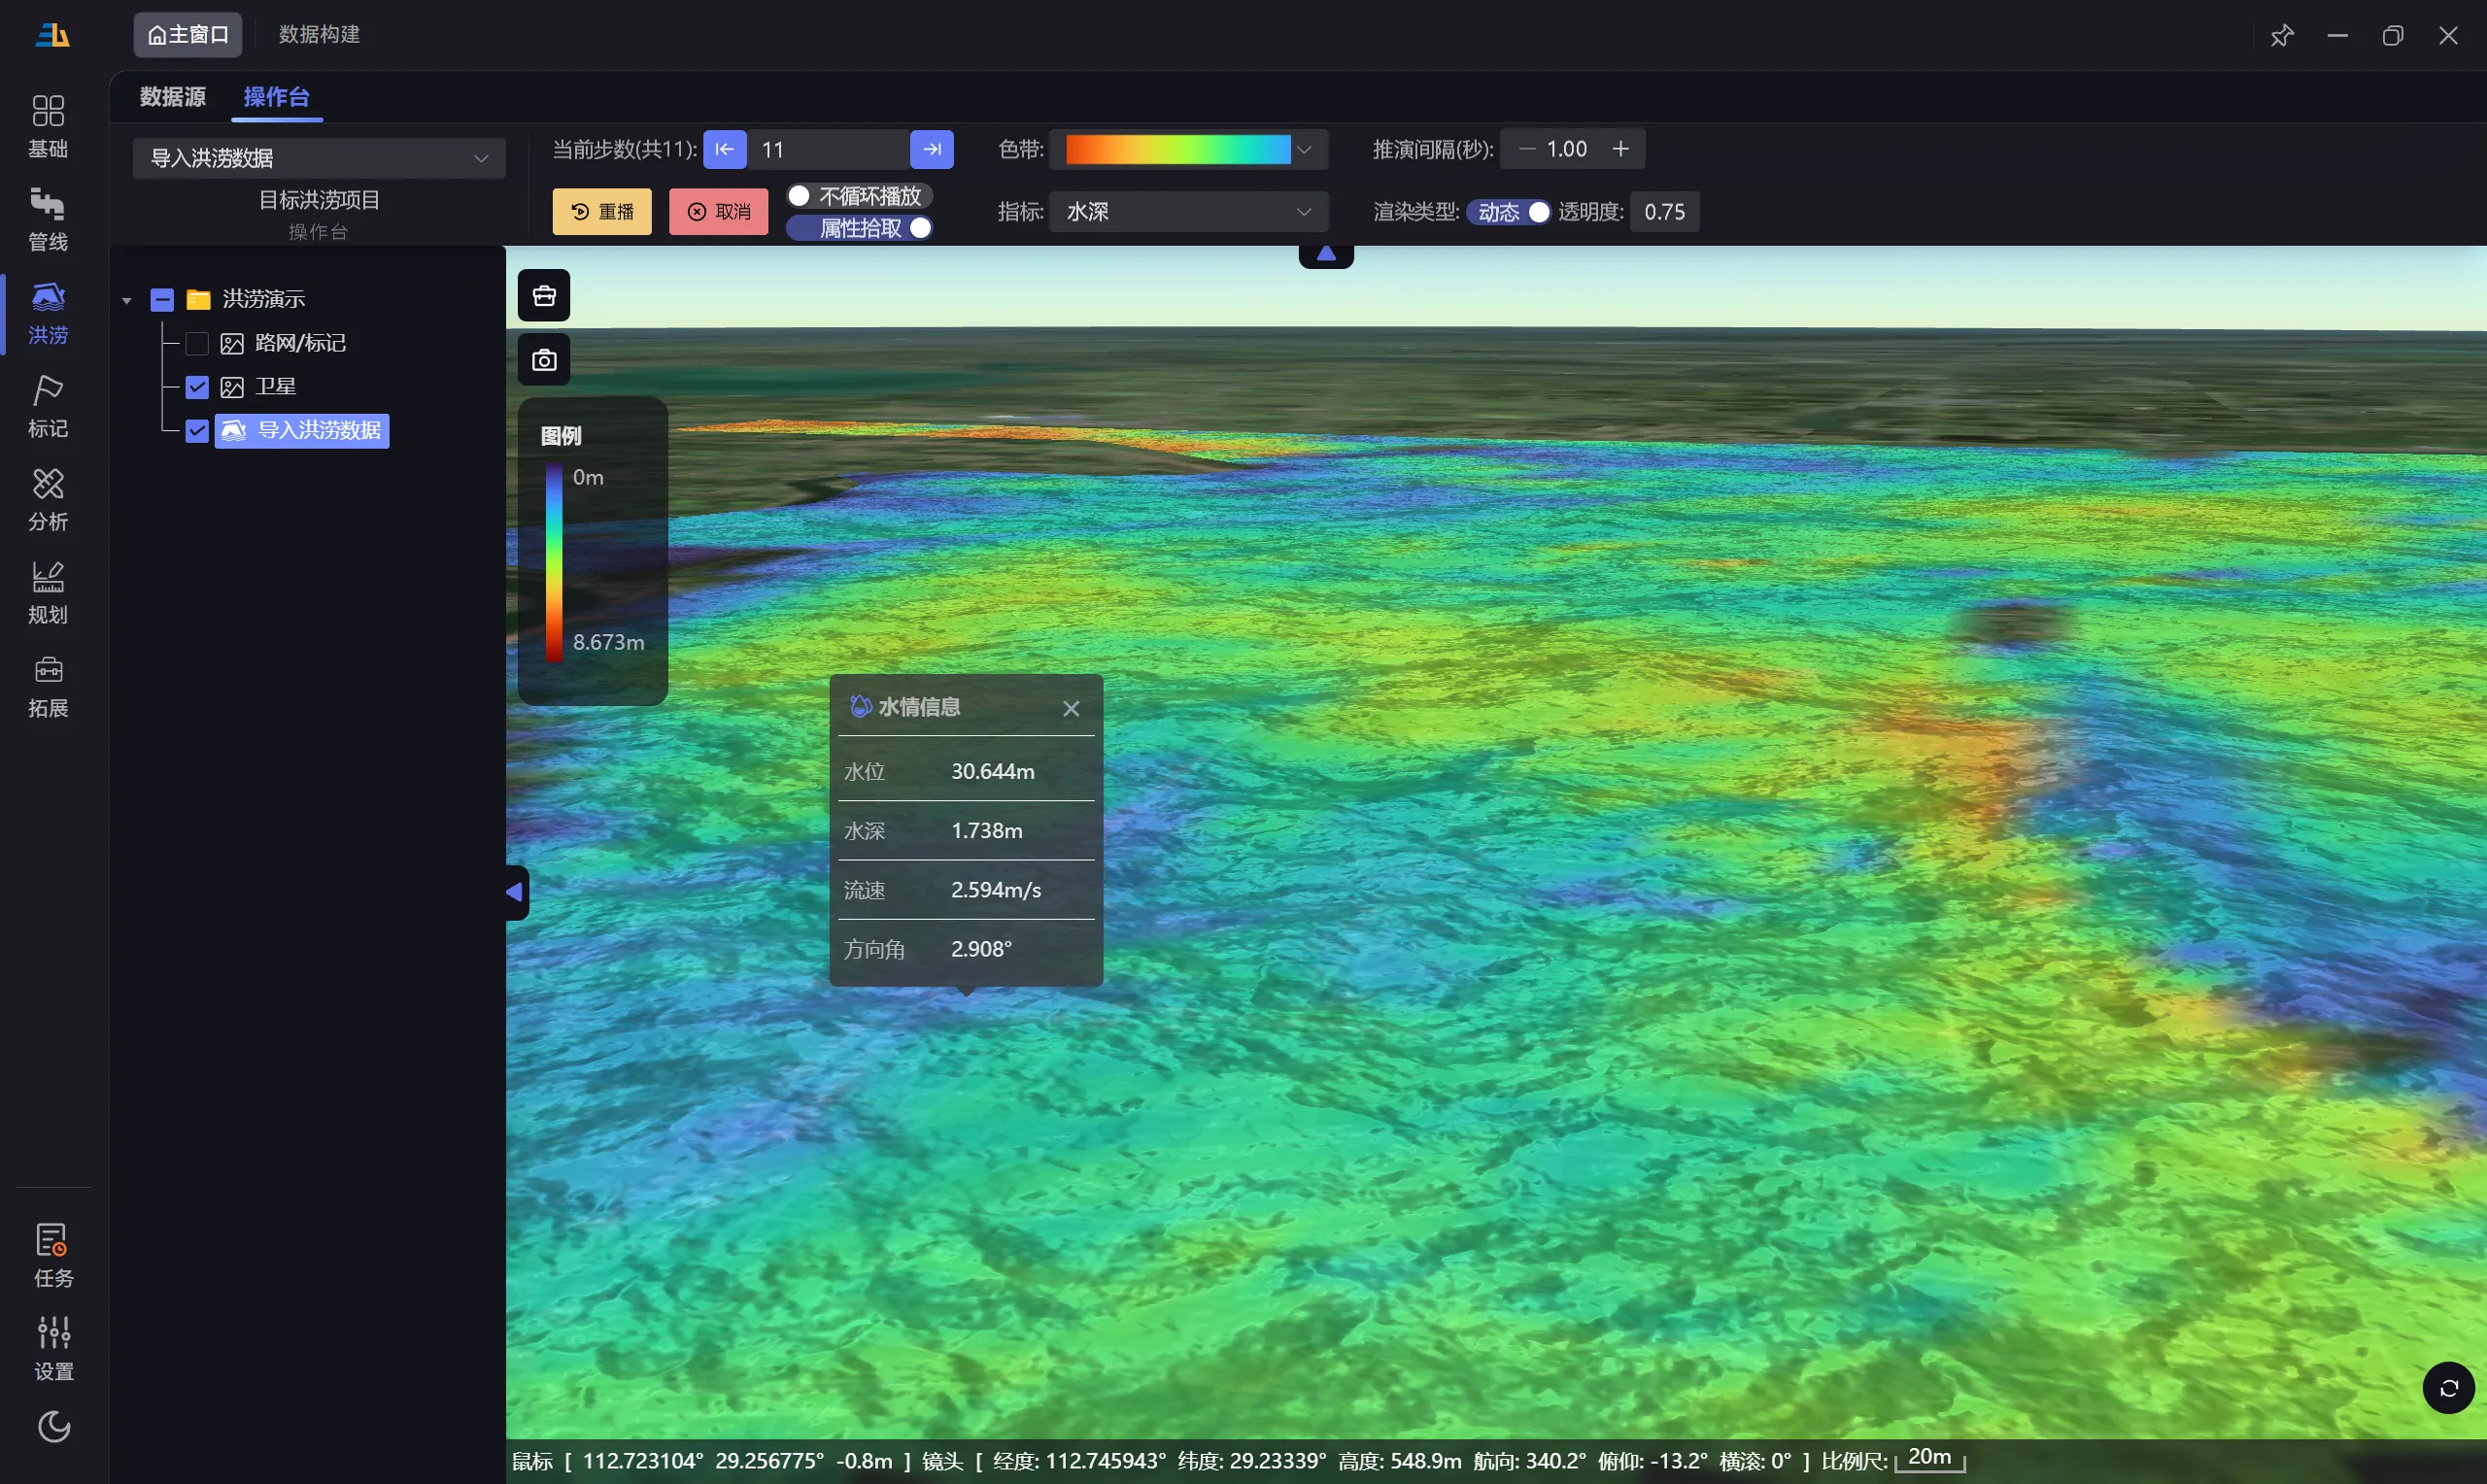The width and height of the screenshot is (2487, 1484).
Task: Open the 任务 tasks panel
Action: (53, 1254)
